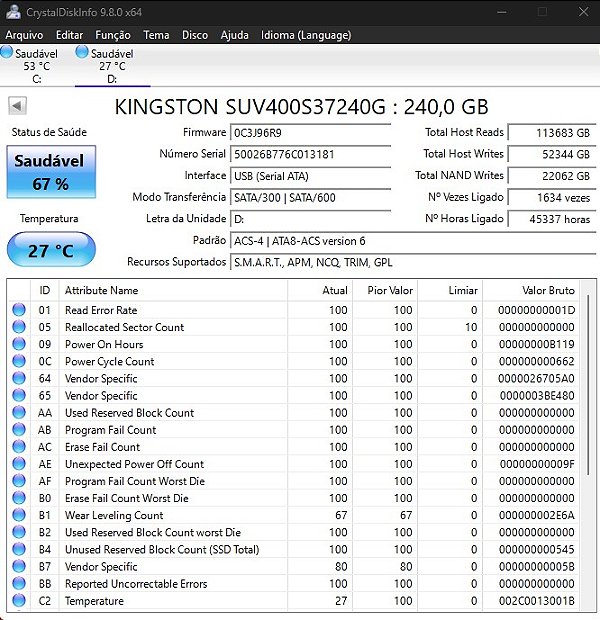Image resolution: width=600 pixels, height=620 pixels.
Task: Open the Disco menu
Action: coord(195,35)
